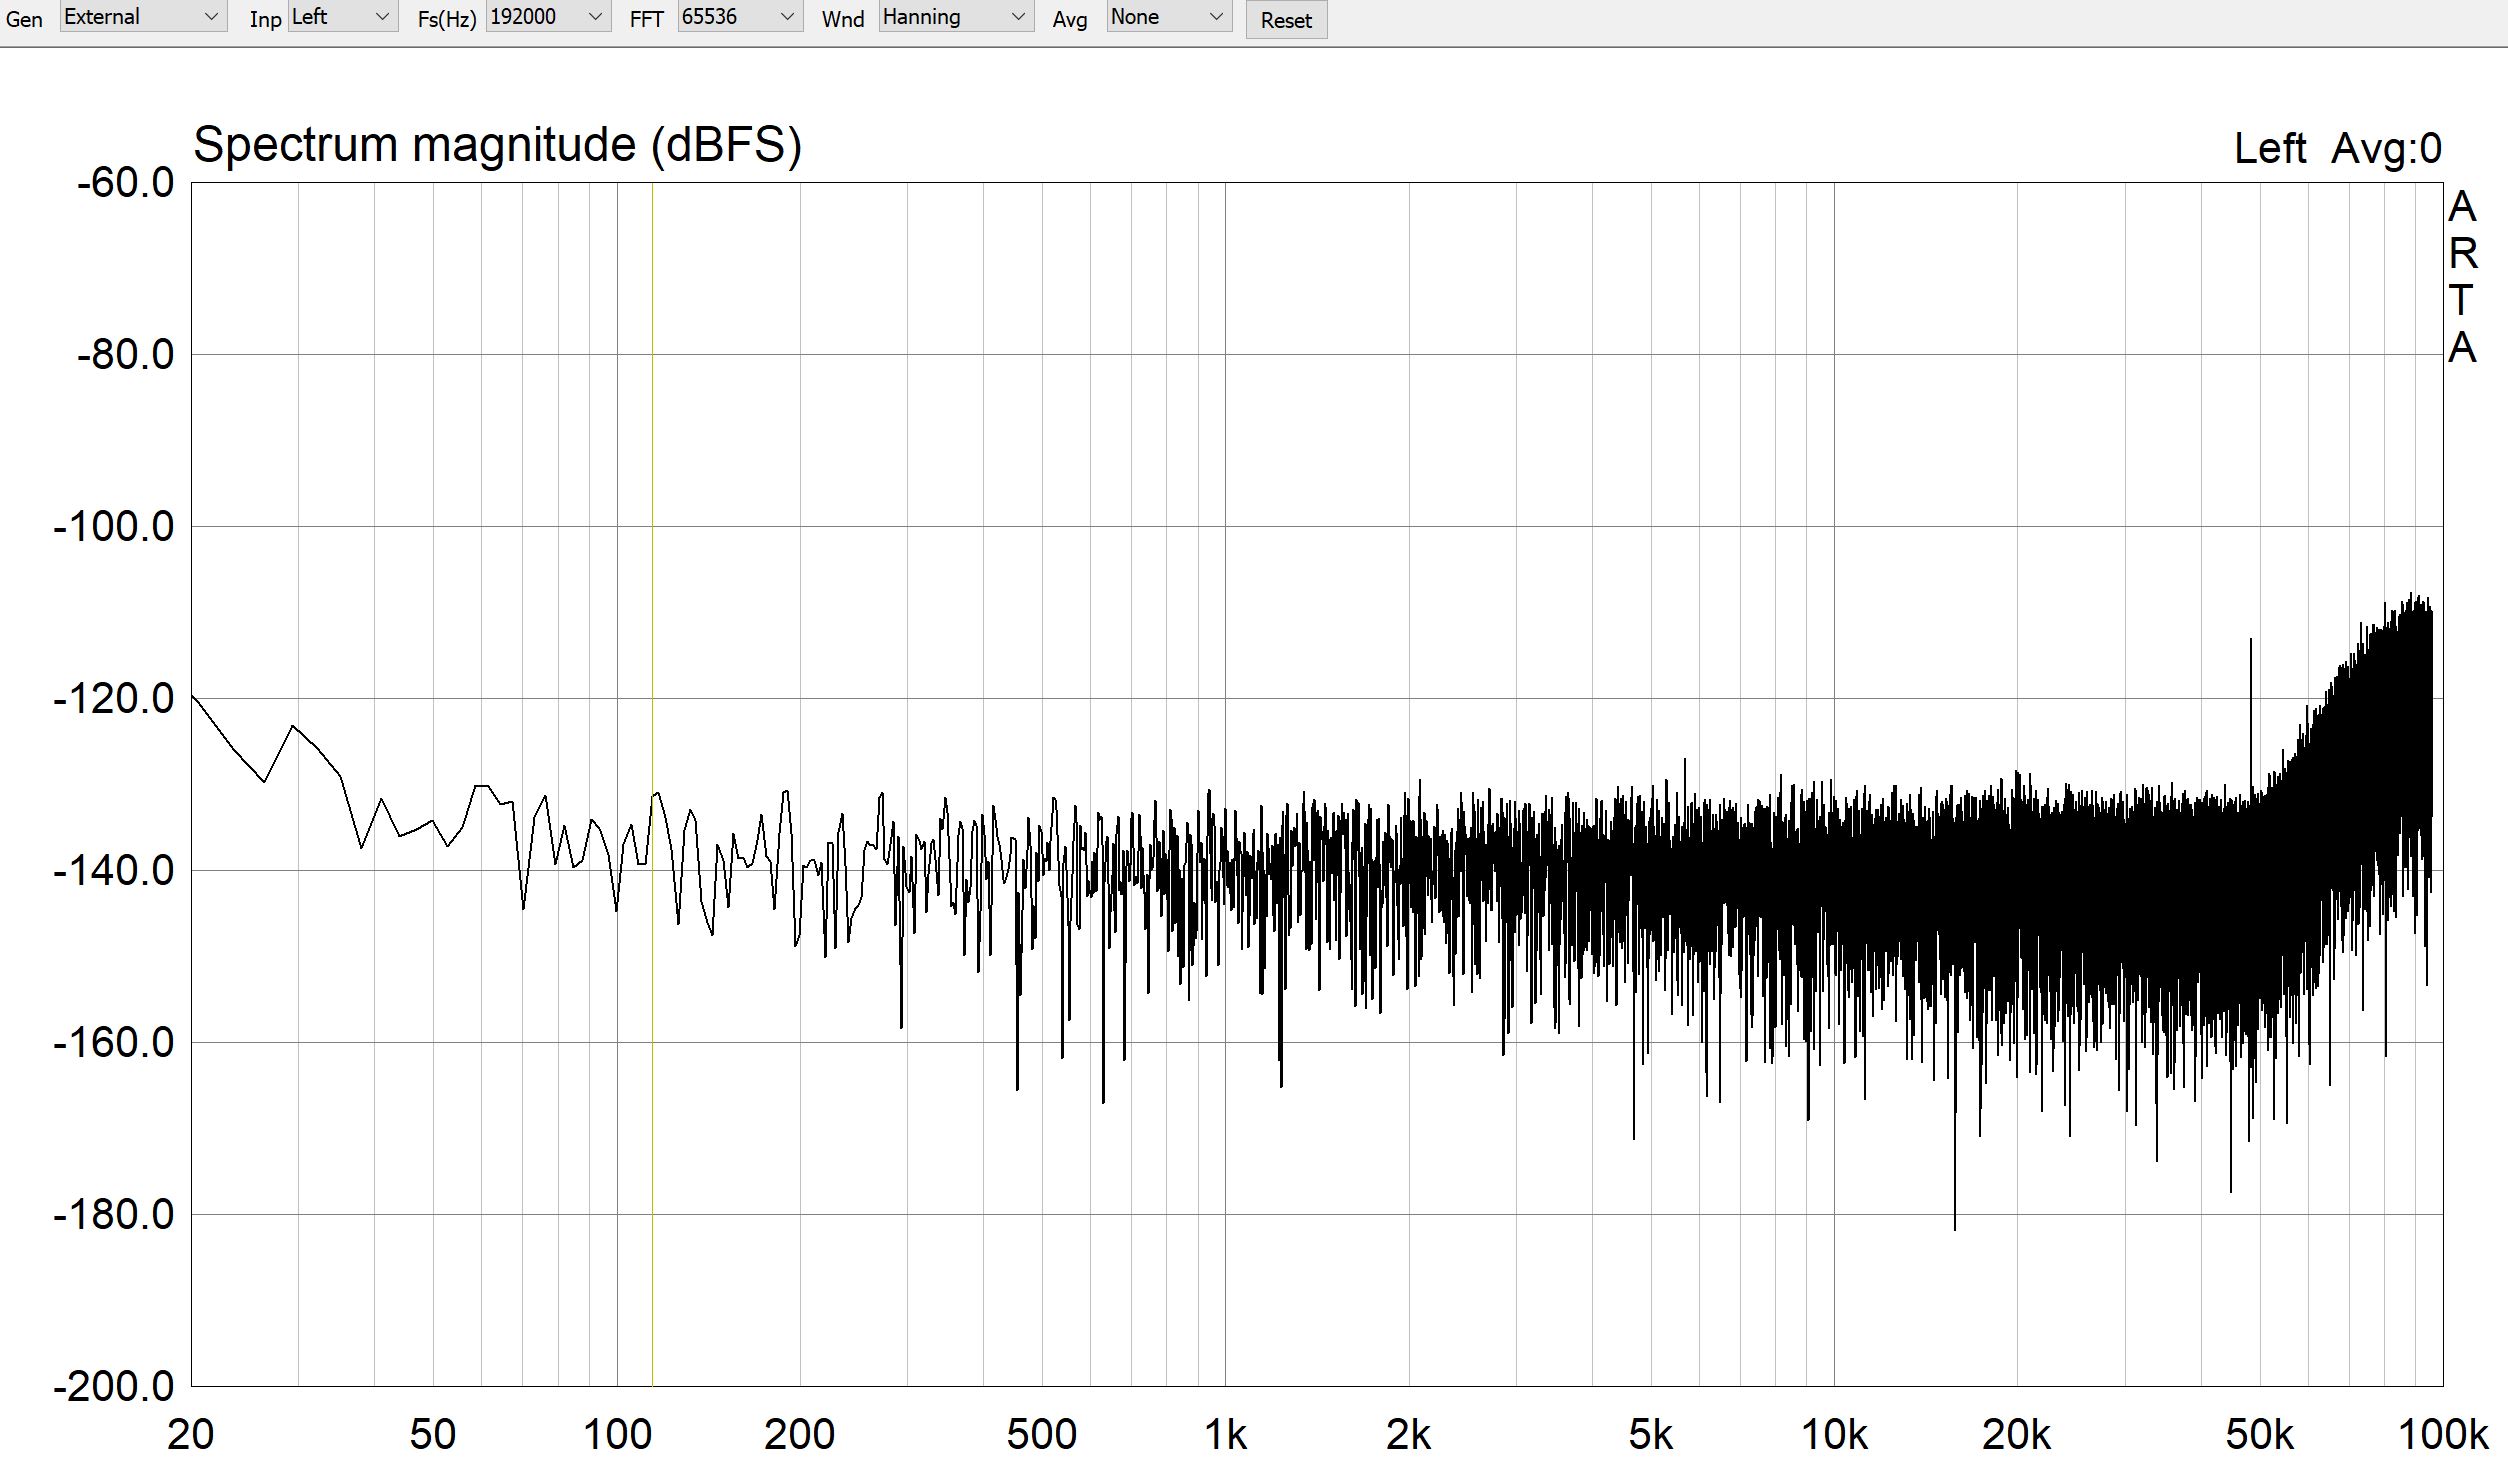Open the Fs(Hz) sampling rate dropdown
Viewport: 2508px width, 1465px height.
coord(548,17)
